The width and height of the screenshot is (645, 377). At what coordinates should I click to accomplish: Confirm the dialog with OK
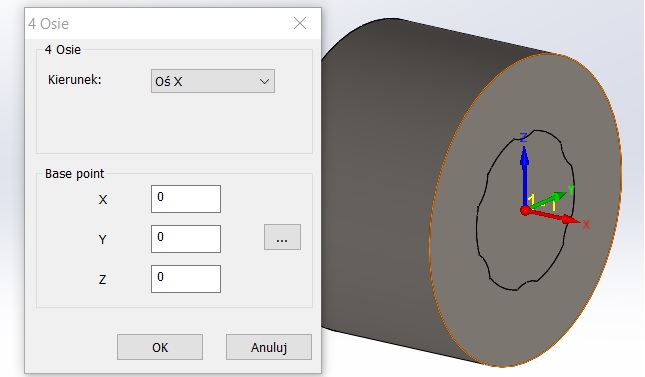point(160,347)
